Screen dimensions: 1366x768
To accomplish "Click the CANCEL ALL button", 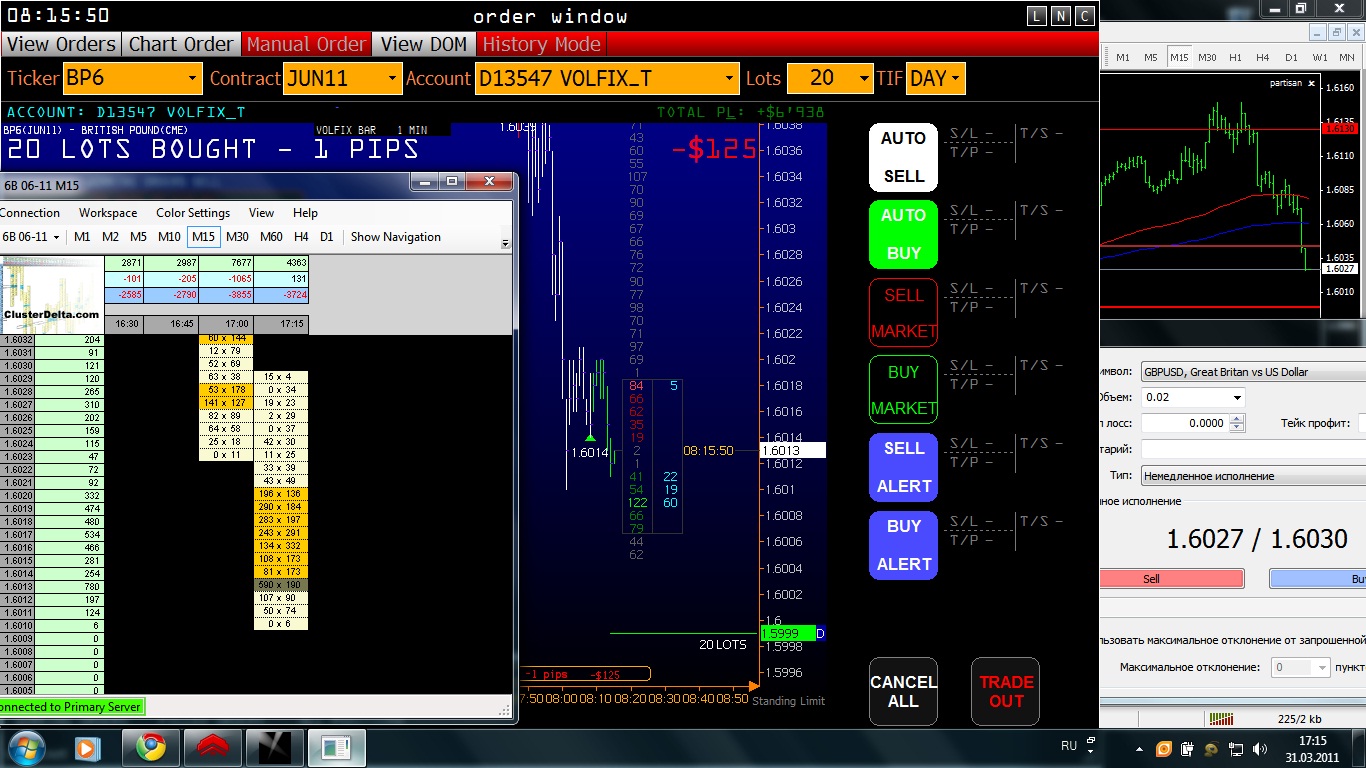I will coord(903,691).
